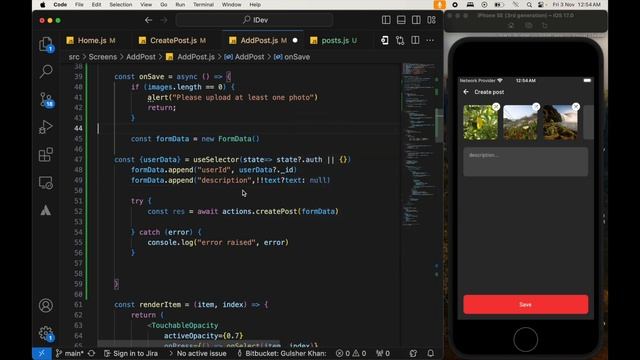Click the Copilot status bar icon
The width and height of the screenshot is (640, 360).
tap(413, 353)
